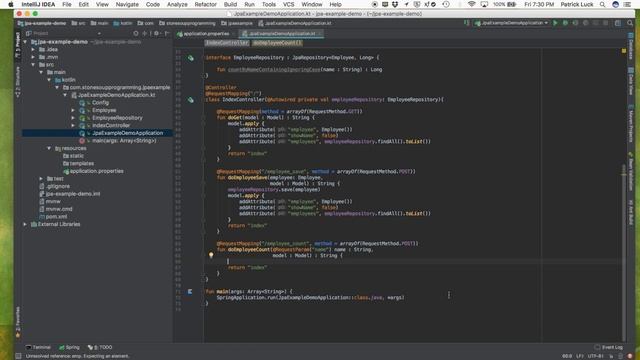Select IndexController in project tree

click(x=111, y=126)
